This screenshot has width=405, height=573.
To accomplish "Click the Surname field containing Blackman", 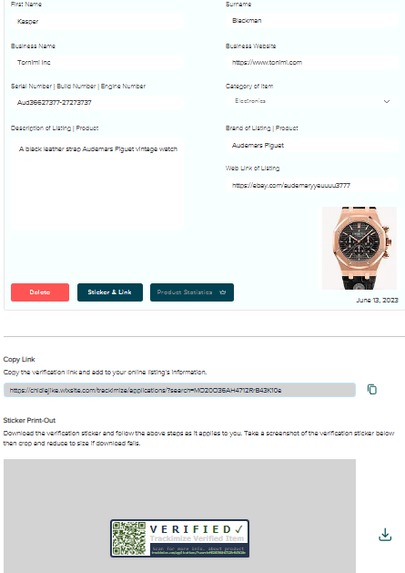I will [312, 20].
